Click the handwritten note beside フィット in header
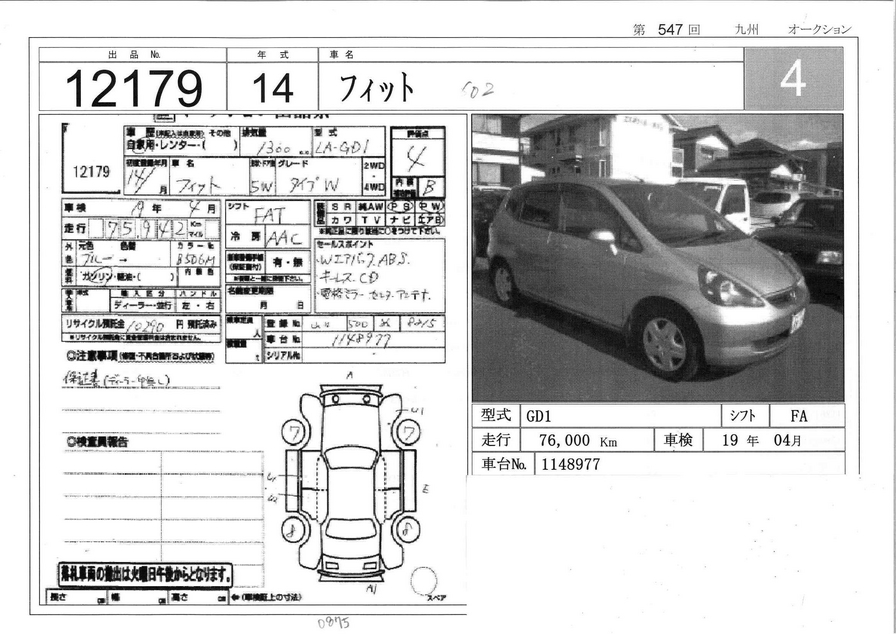 click(477, 89)
